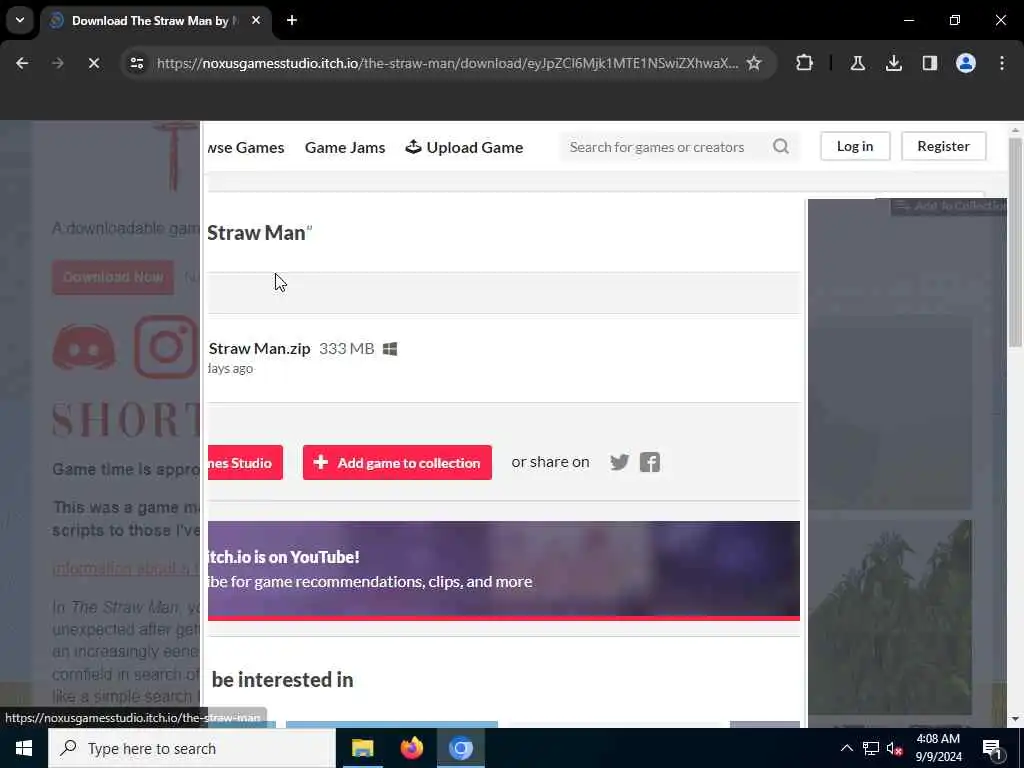
Task: Go back to the previous page
Action: pyautogui.click(x=22, y=63)
